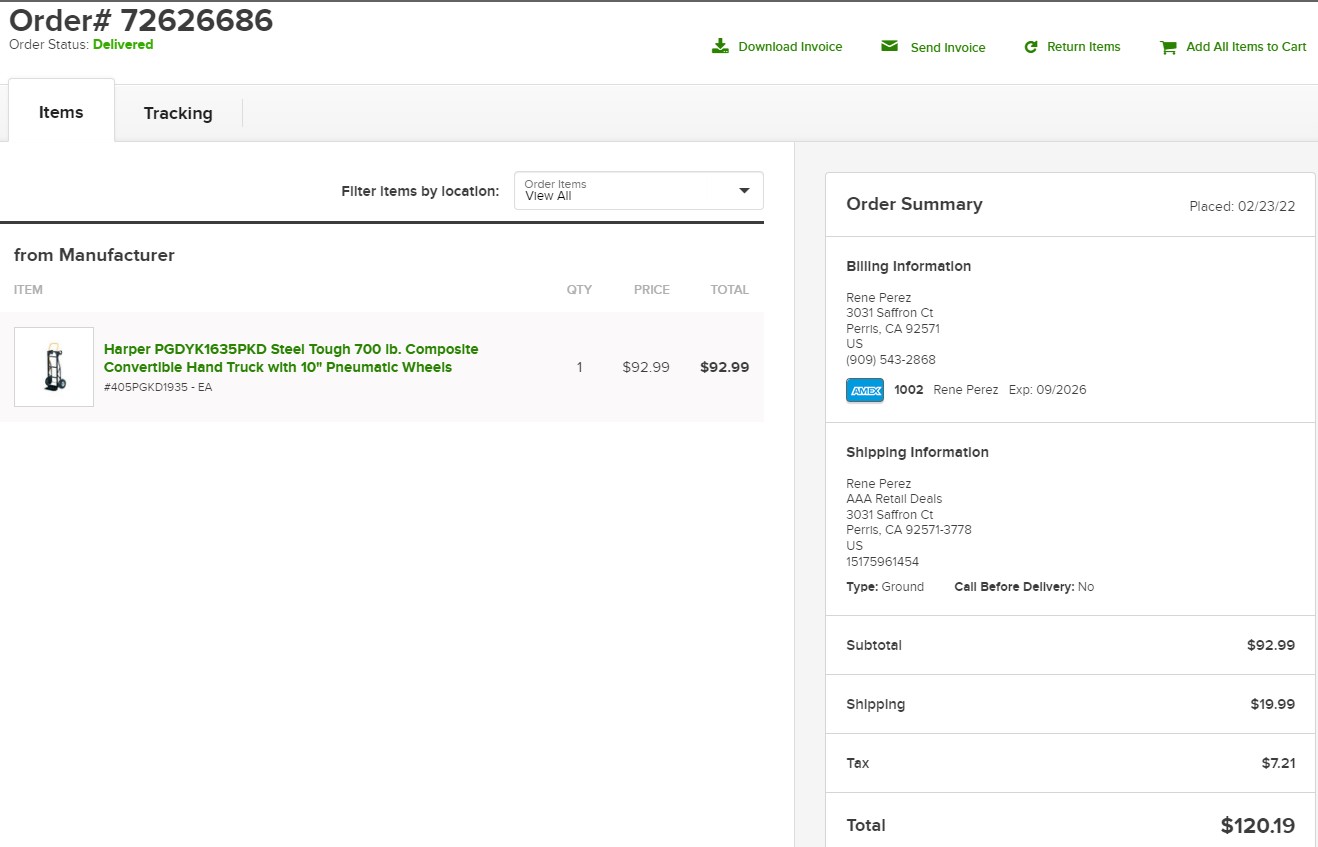Click the item unit price $92.99
This screenshot has height=847, width=1318.
pos(646,367)
